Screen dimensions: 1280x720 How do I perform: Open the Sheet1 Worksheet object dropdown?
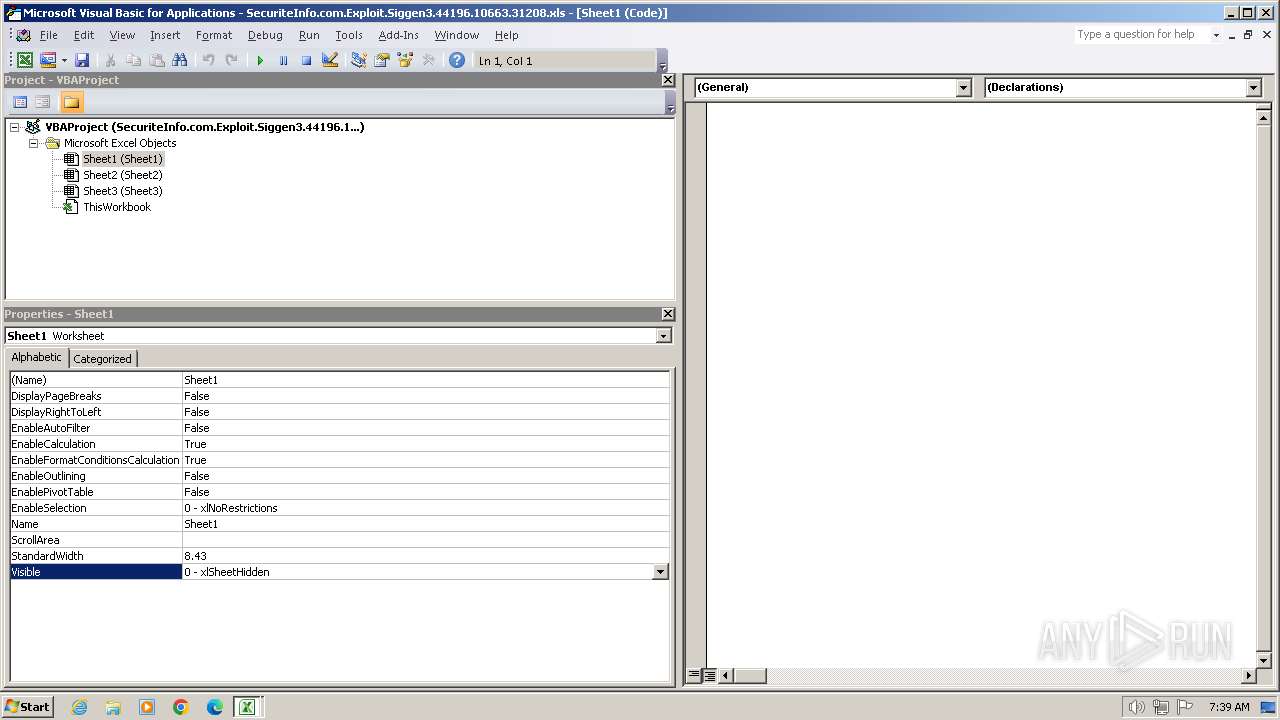tap(664, 336)
